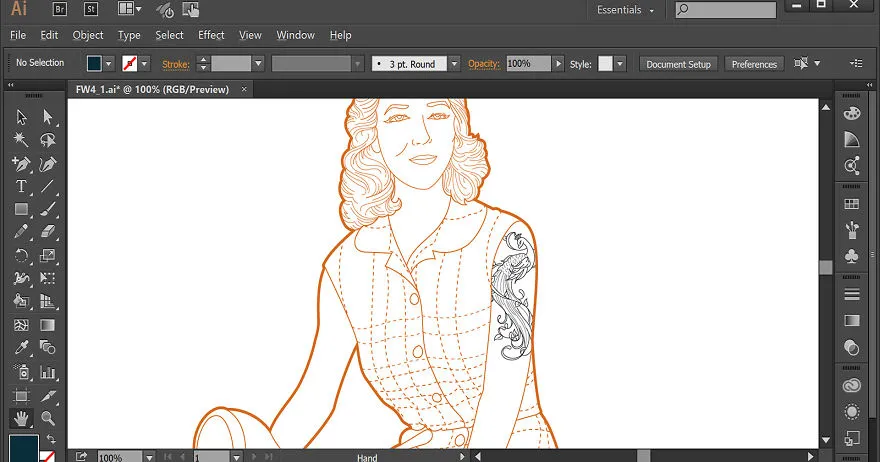Click the dark fill color swatch in control bar
The image size is (880, 462).
[94, 63]
